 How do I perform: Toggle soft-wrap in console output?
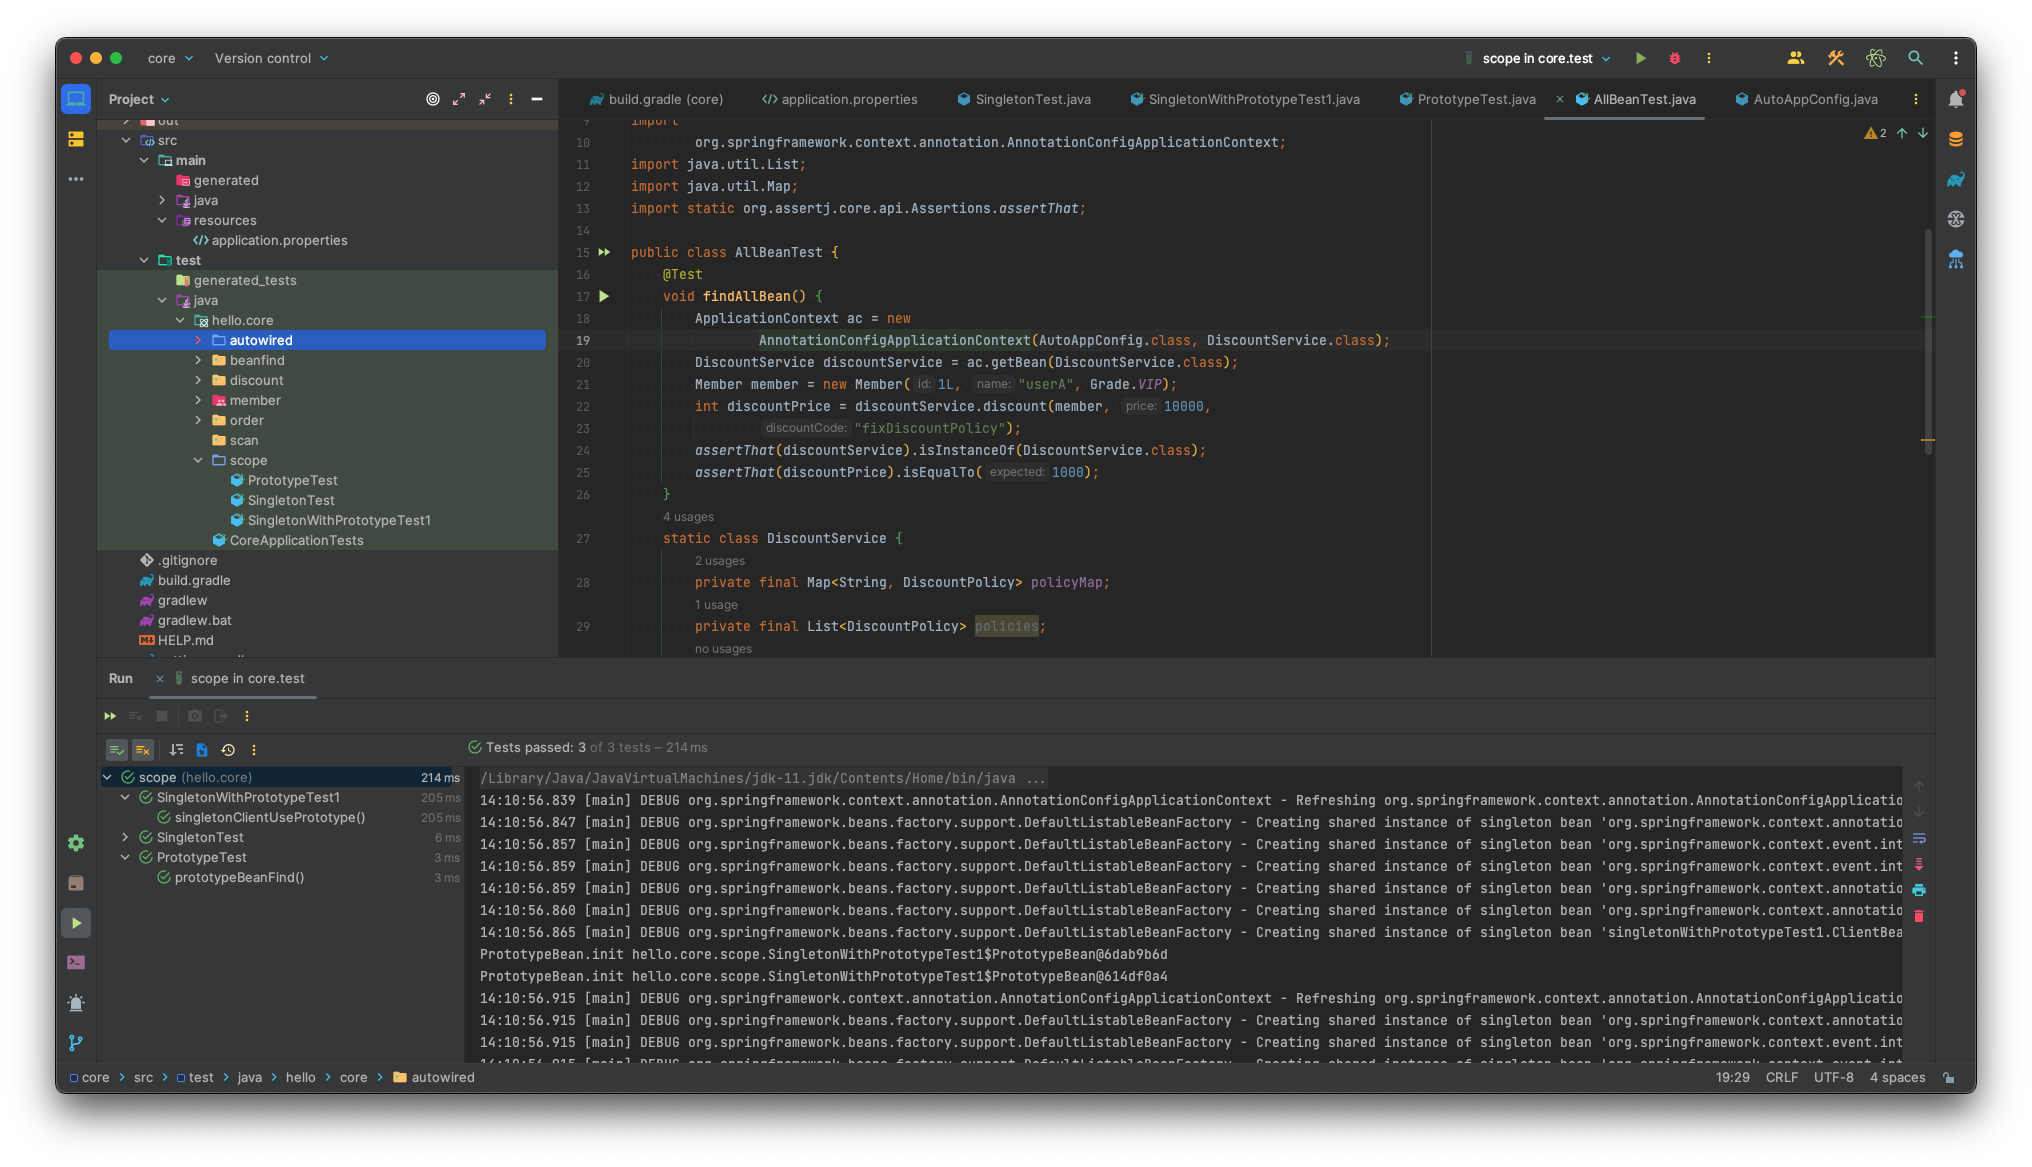point(1919,839)
